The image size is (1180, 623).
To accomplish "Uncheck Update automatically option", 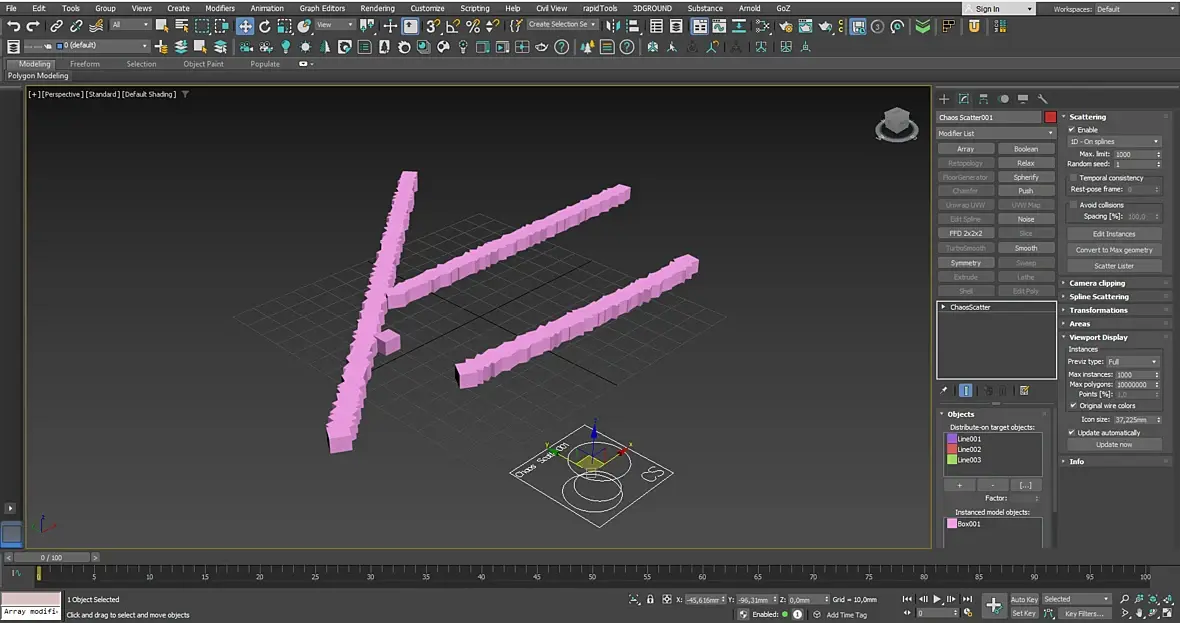I will coord(1072,432).
